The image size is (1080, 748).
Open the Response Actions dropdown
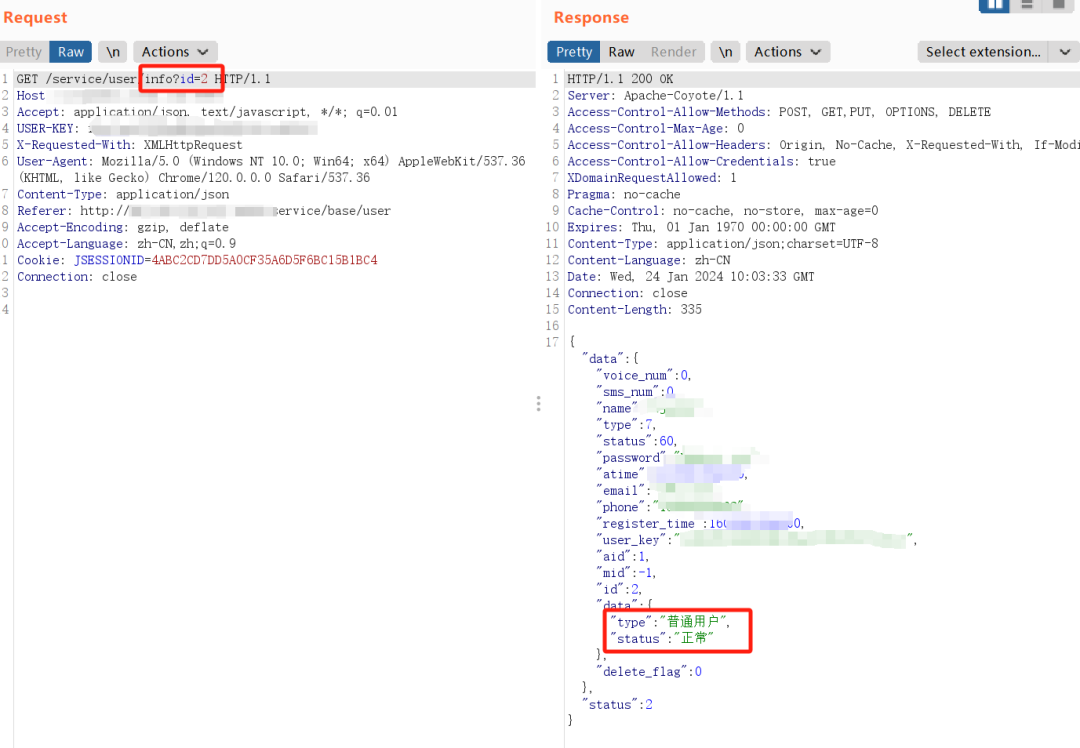(x=787, y=52)
